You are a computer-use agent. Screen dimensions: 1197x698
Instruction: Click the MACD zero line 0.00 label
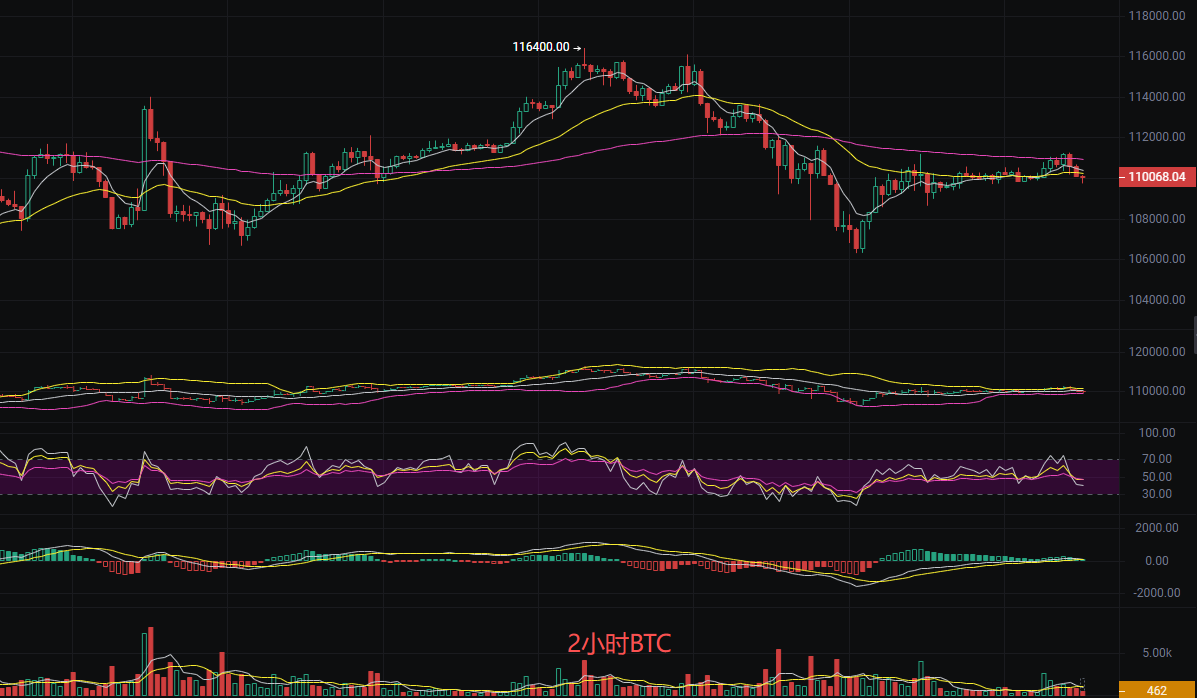click(x=1156, y=561)
